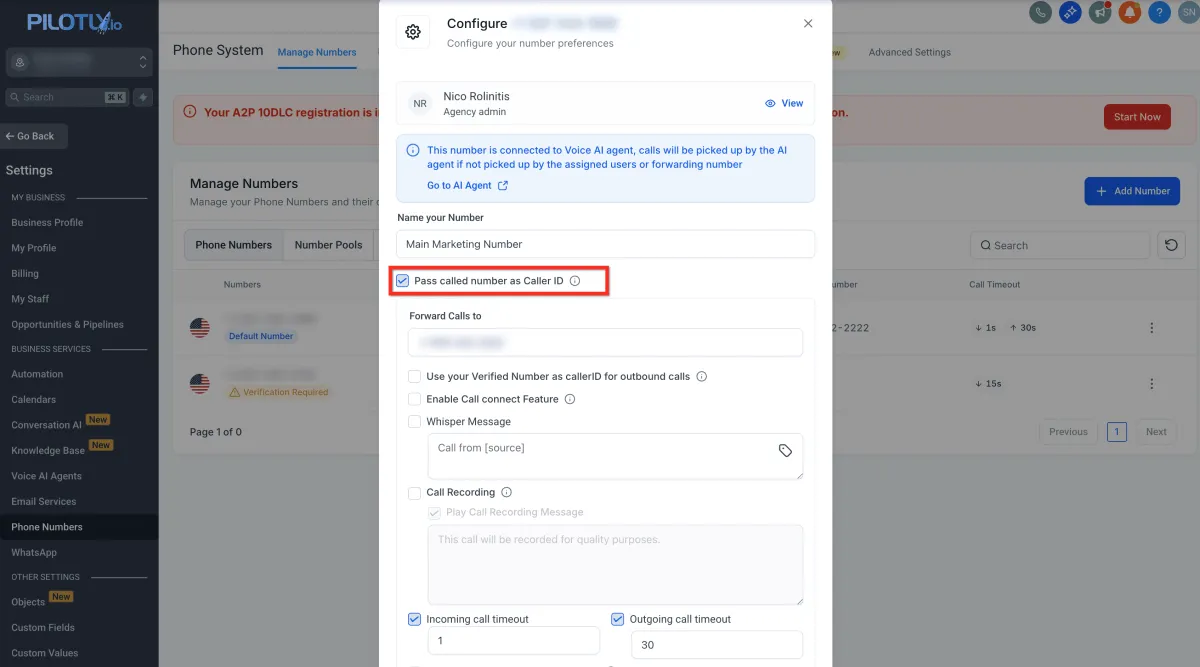This screenshot has height=667, width=1200.
Task: Switch to the Number Pools tab
Action: click(x=328, y=245)
